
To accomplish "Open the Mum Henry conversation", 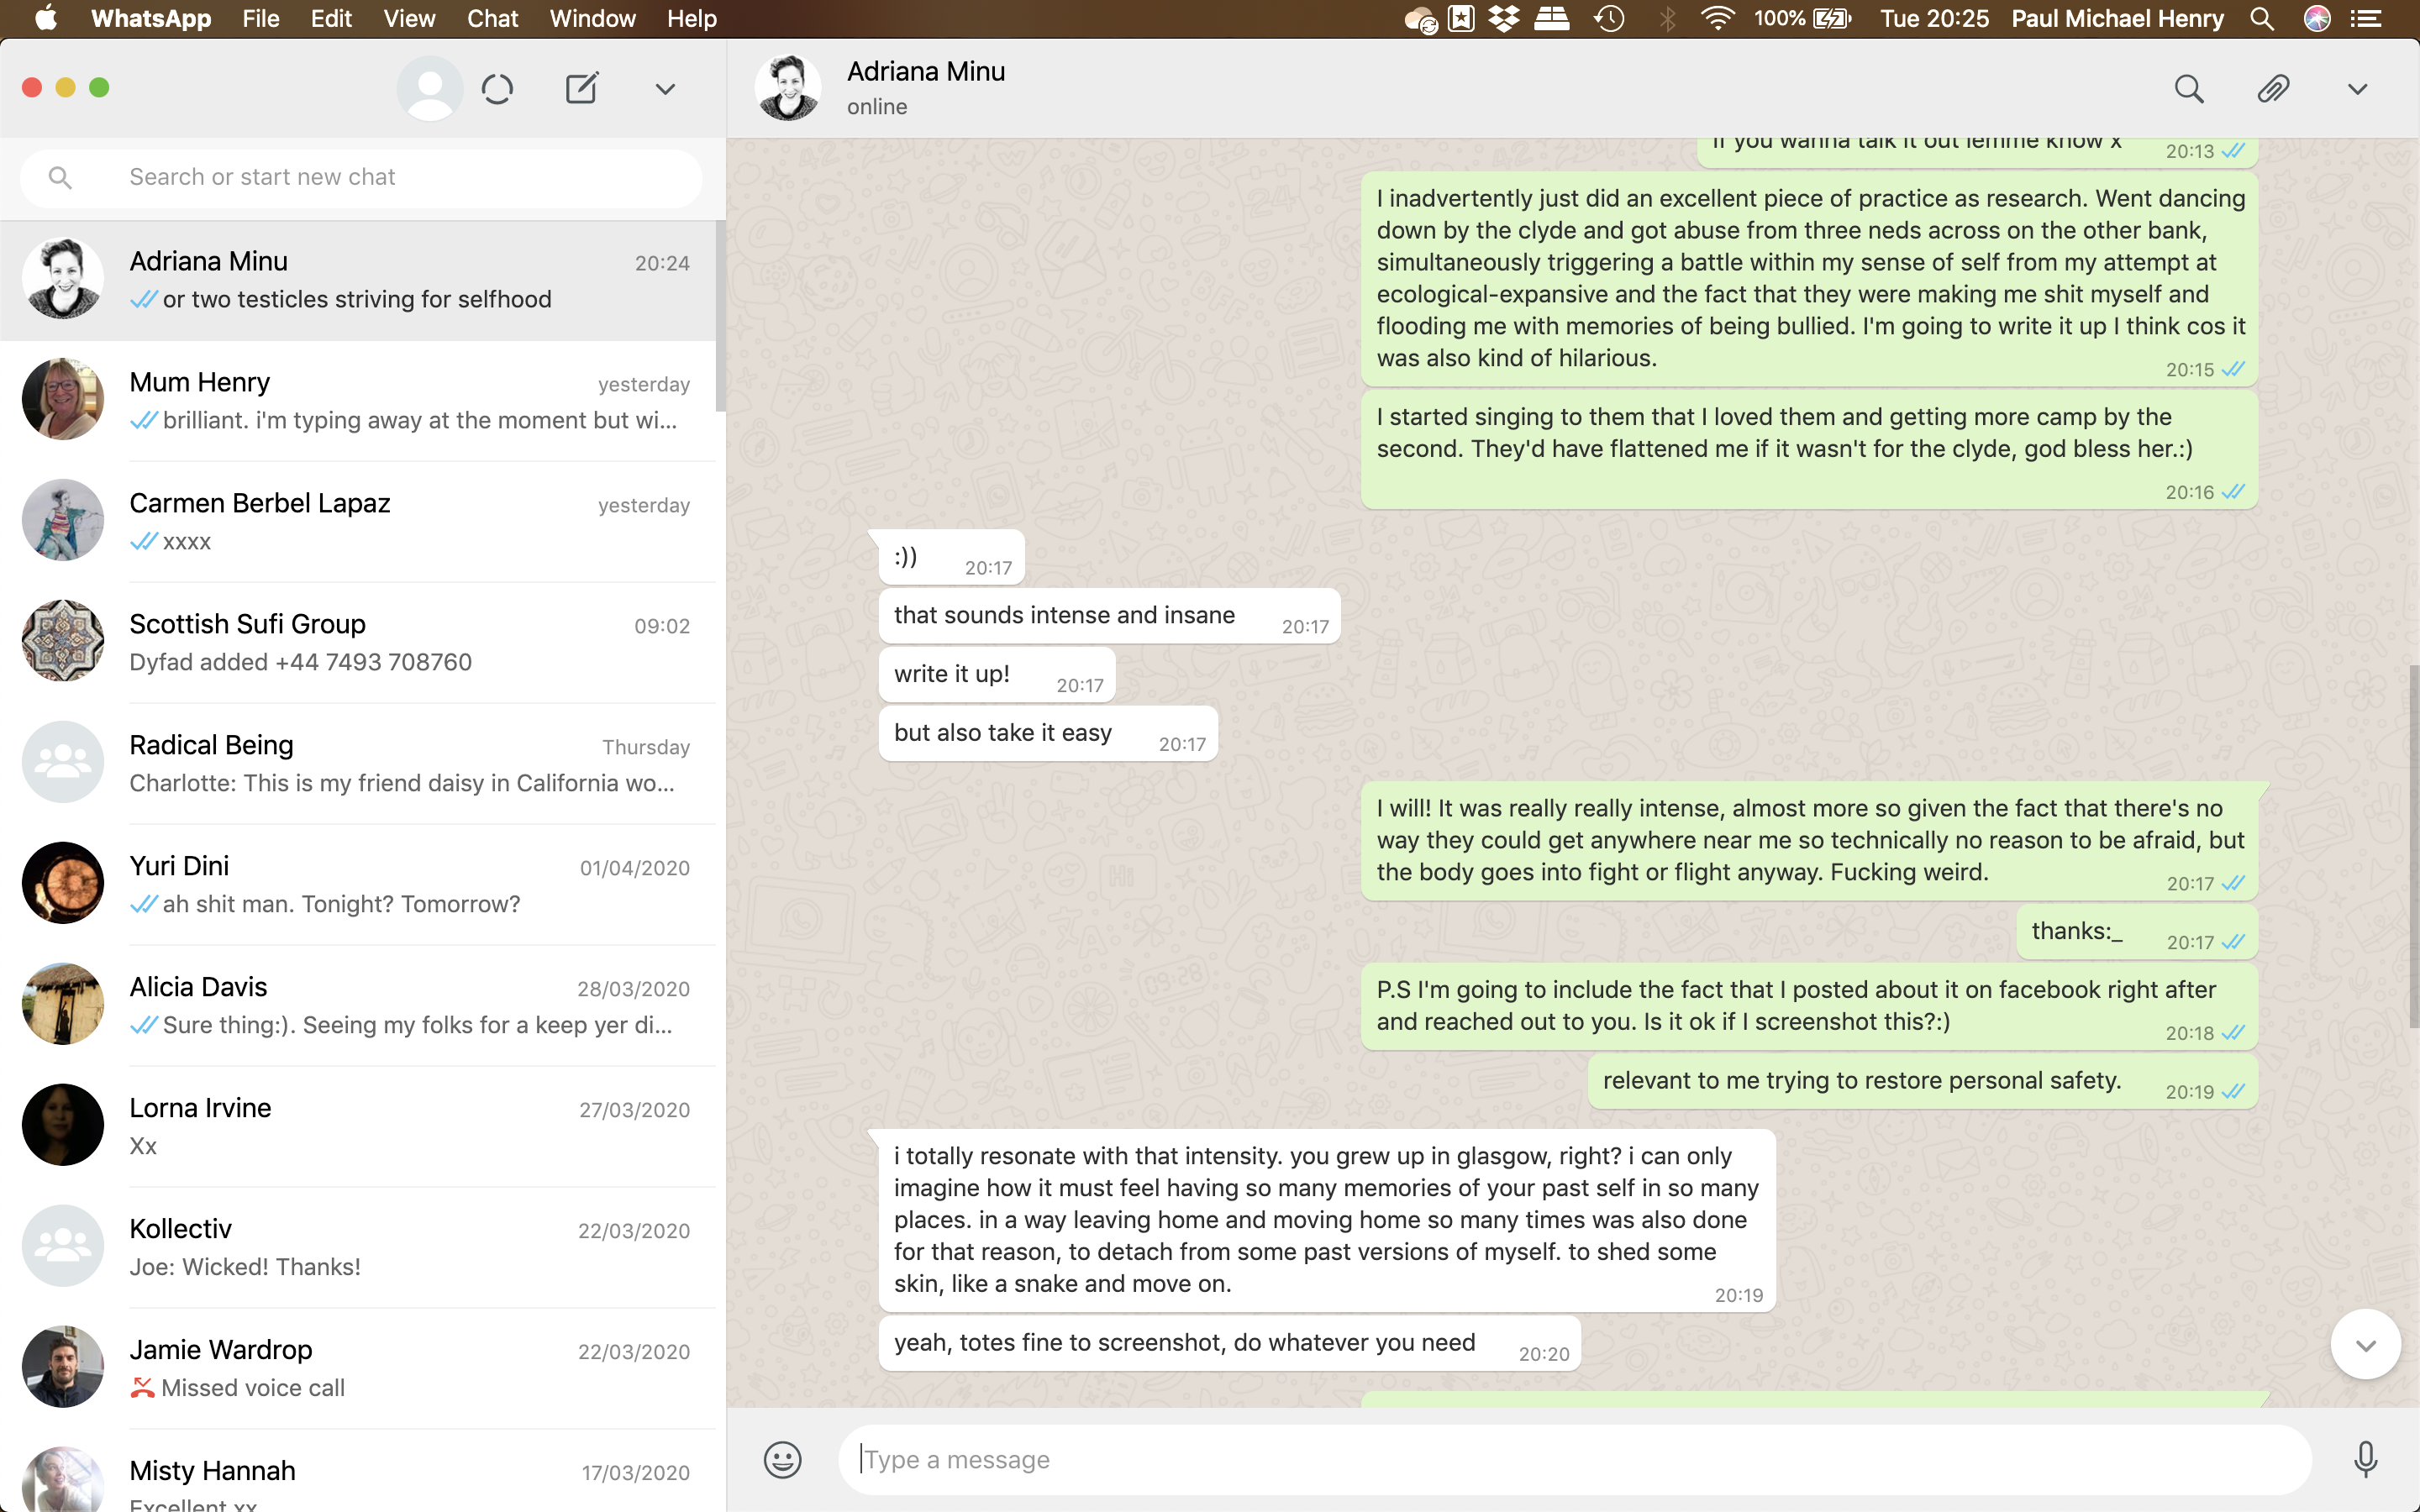I will [x=360, y=401].
